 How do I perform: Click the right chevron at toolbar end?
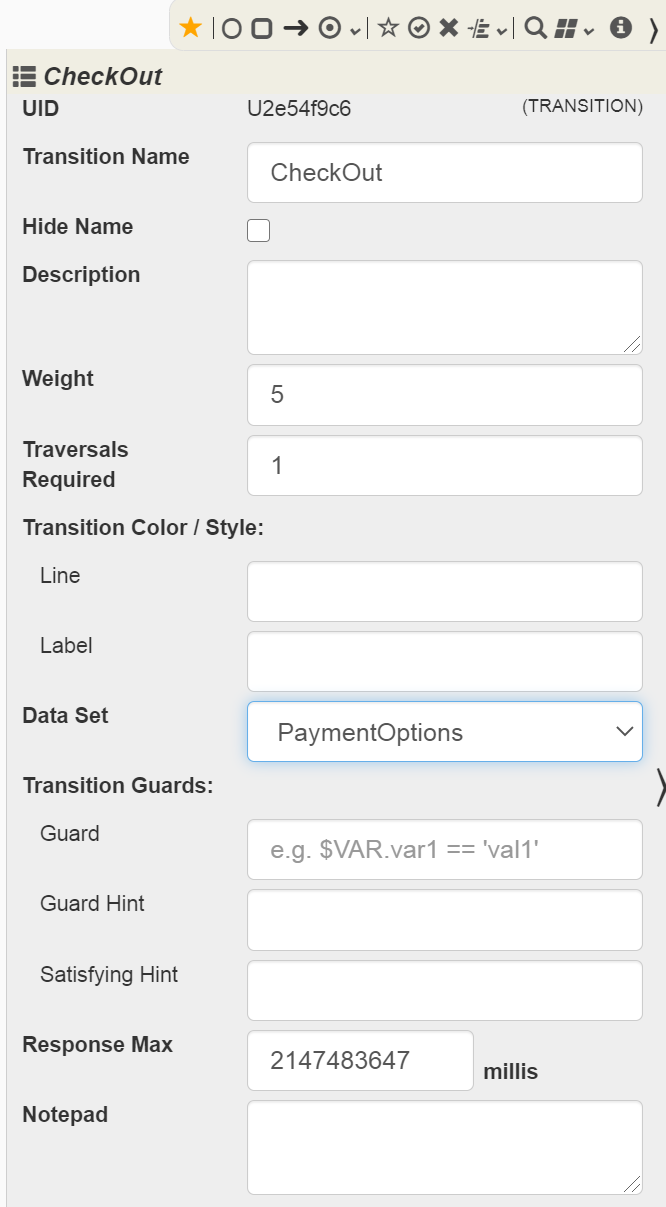coord(654,30)
